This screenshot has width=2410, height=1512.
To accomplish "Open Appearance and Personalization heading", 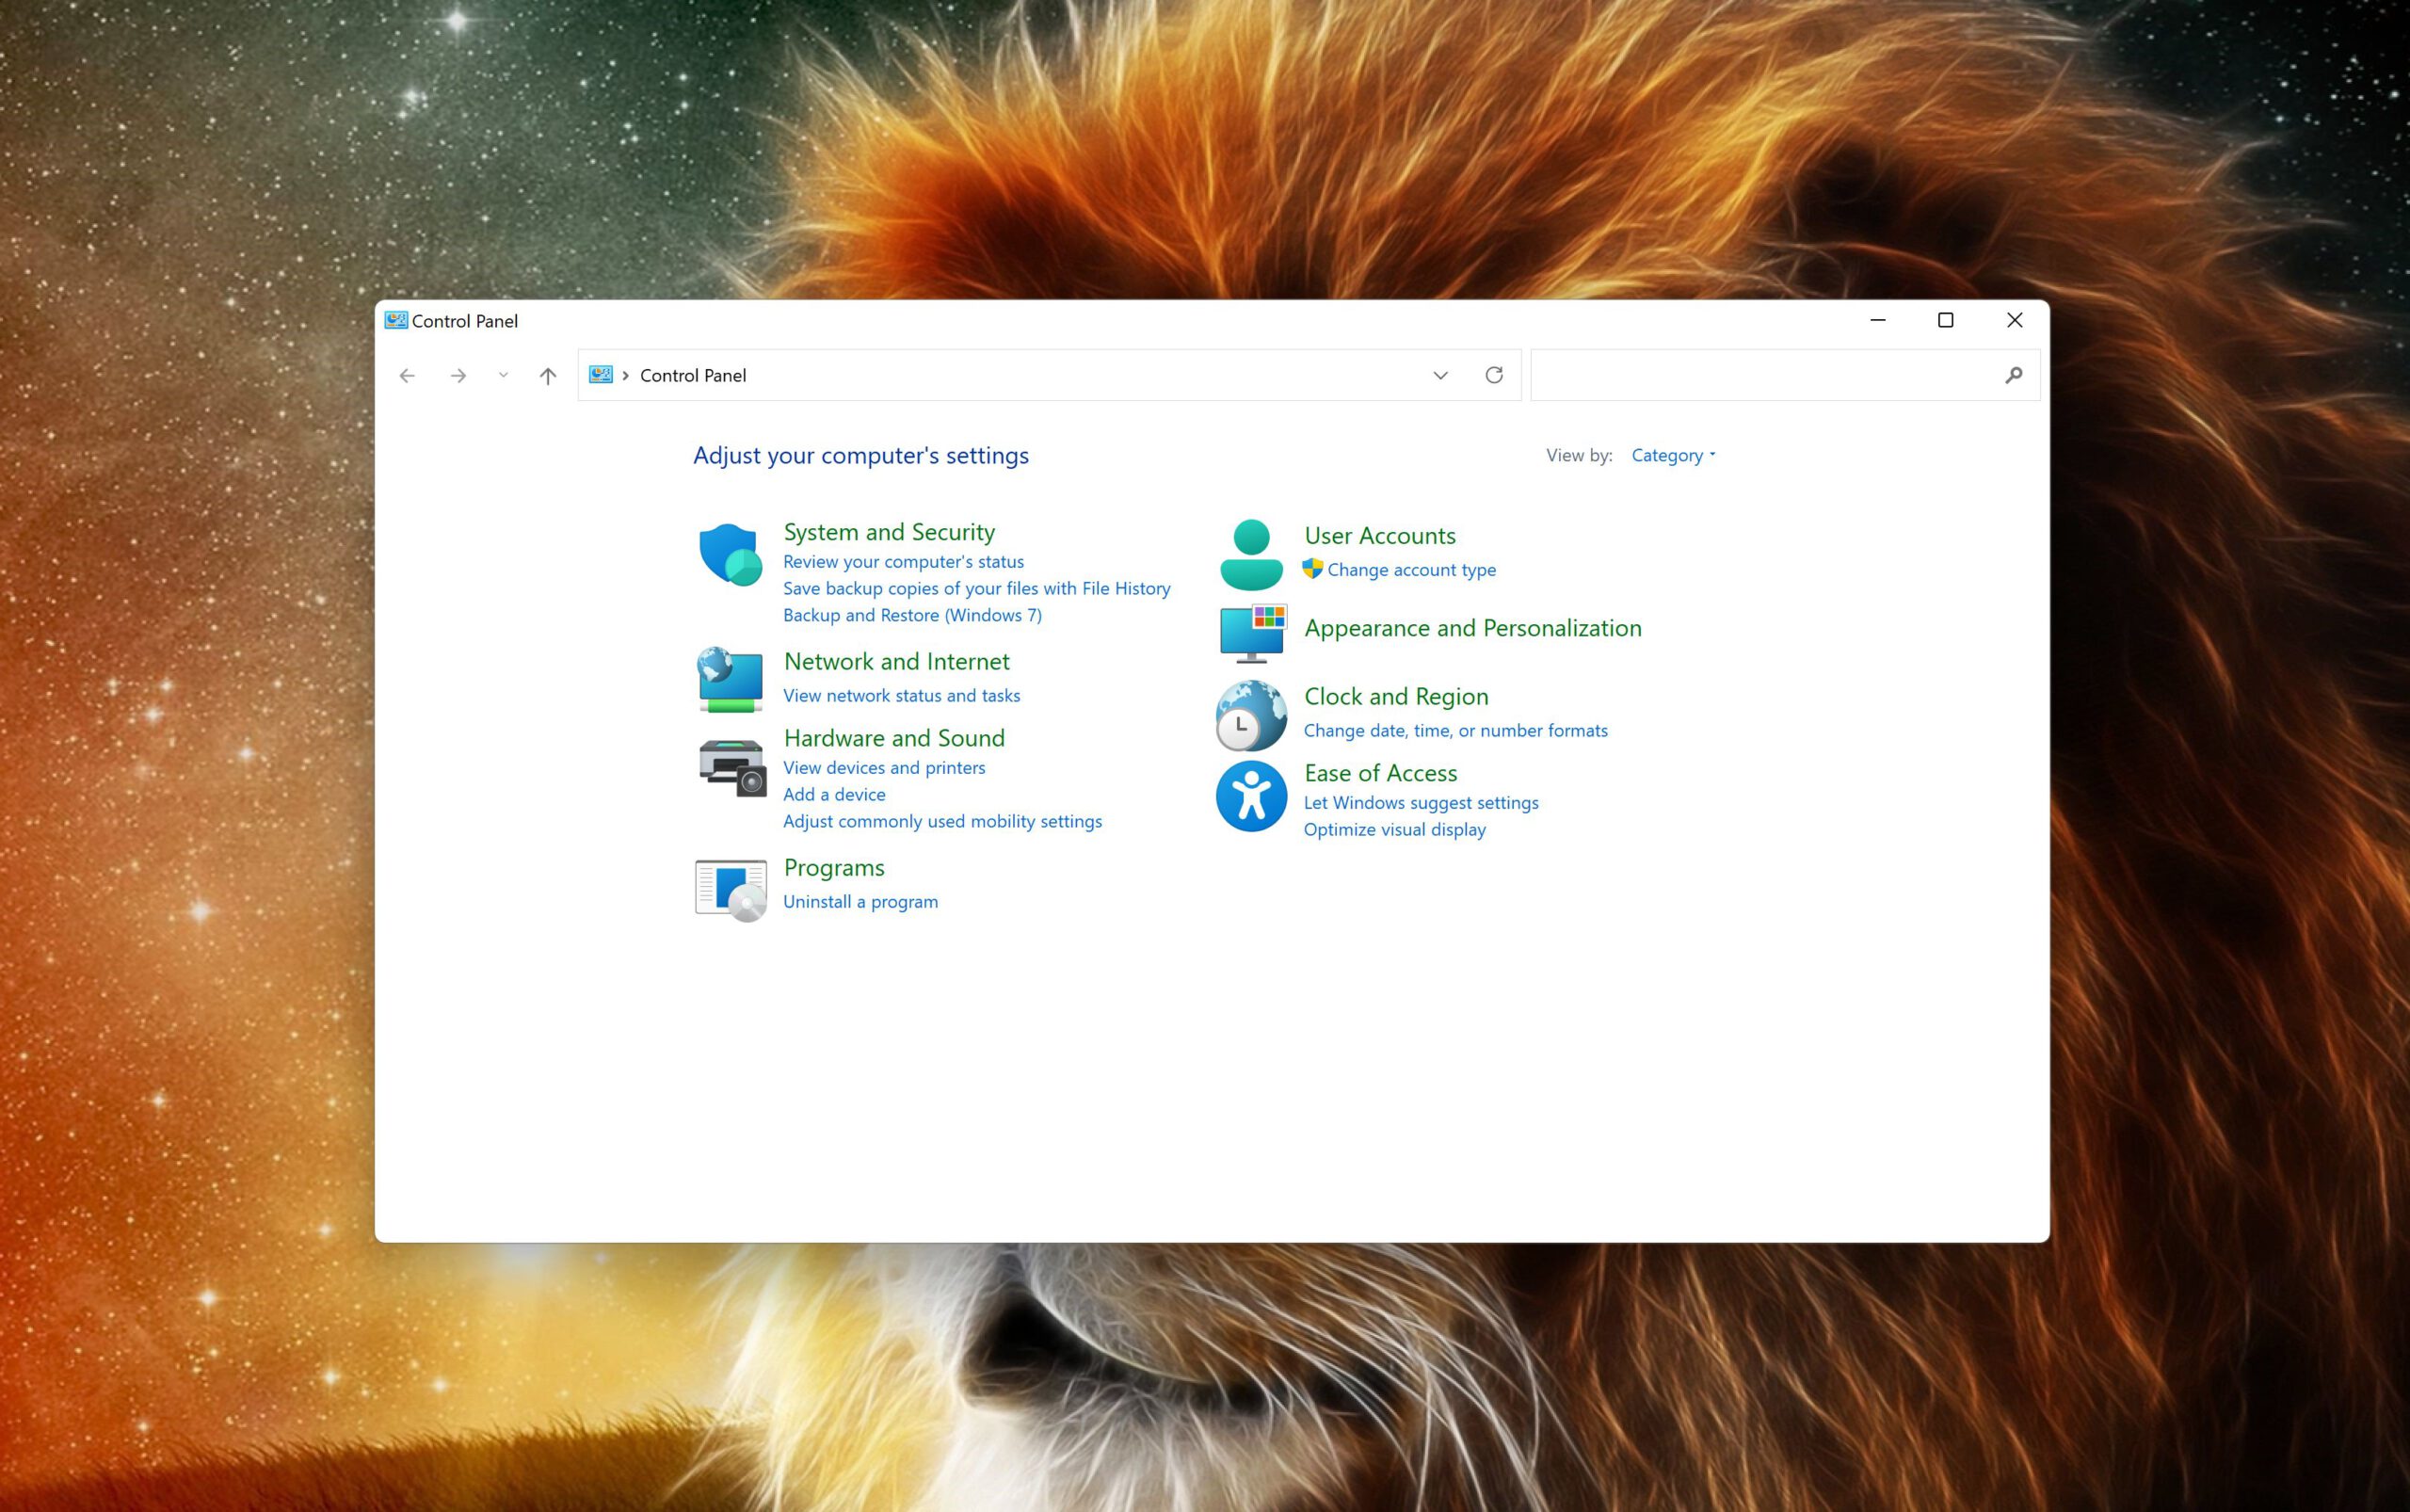I will (1472, 628).
